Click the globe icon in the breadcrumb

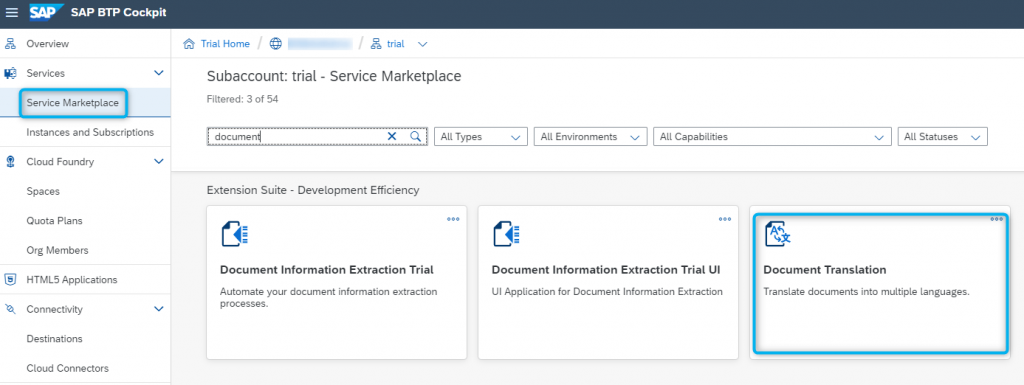[x=276, y=44]
